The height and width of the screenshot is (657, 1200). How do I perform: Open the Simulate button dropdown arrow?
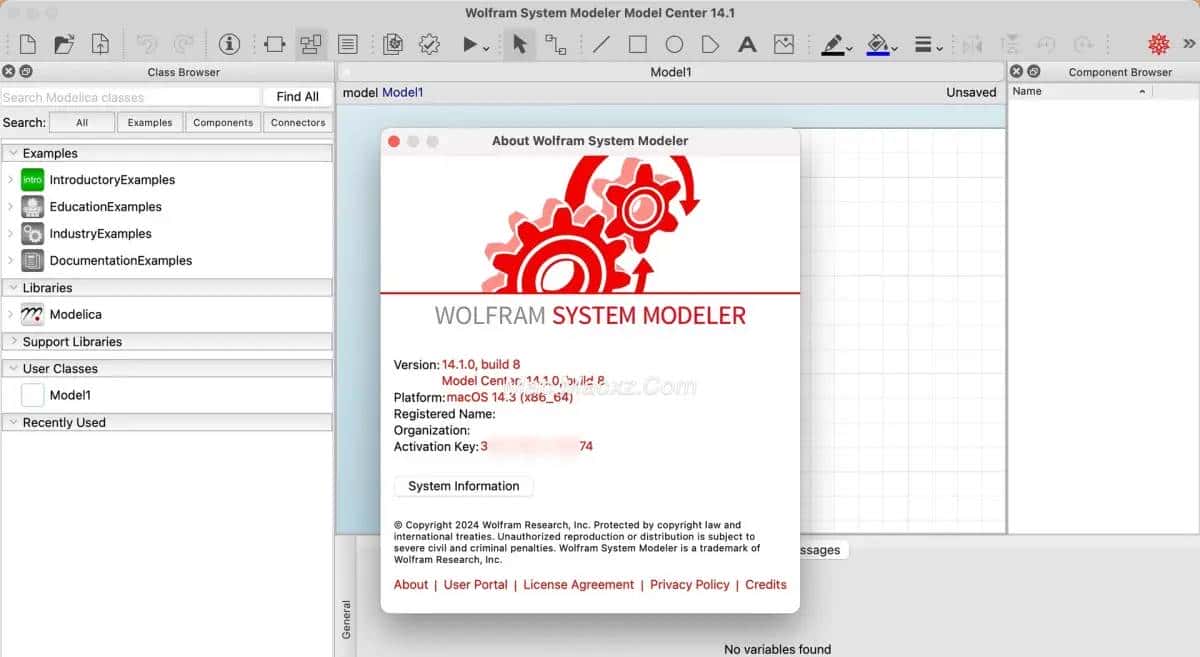(x=486, y=47)
